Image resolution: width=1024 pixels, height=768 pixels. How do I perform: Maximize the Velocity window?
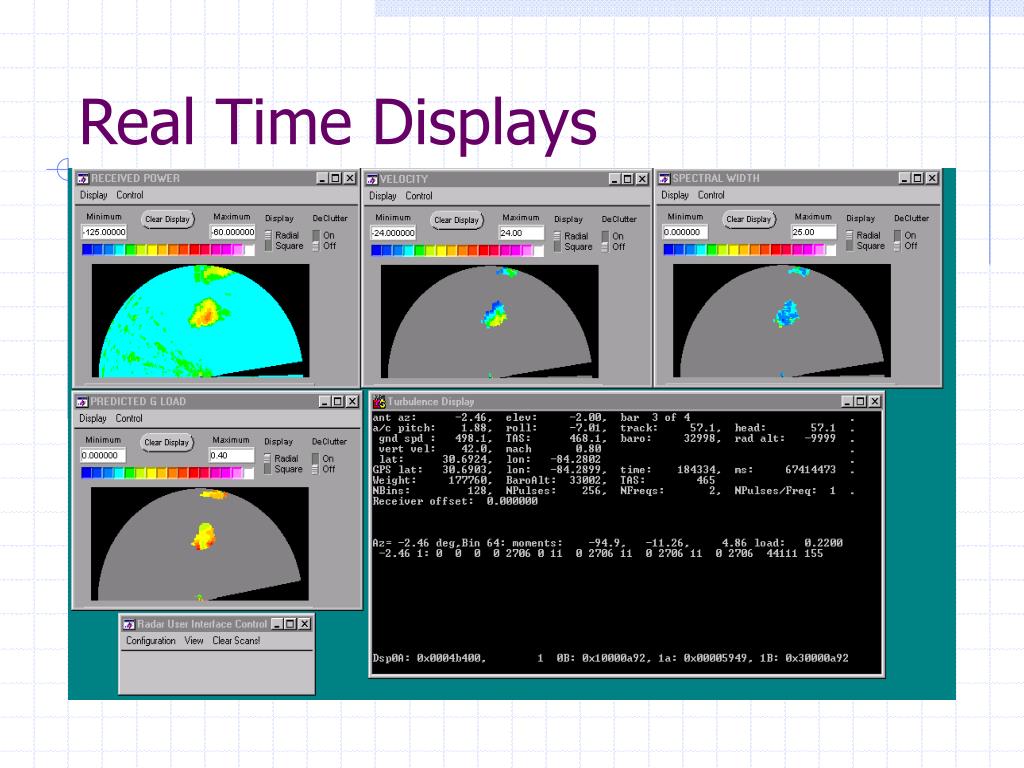click(628, 179)
